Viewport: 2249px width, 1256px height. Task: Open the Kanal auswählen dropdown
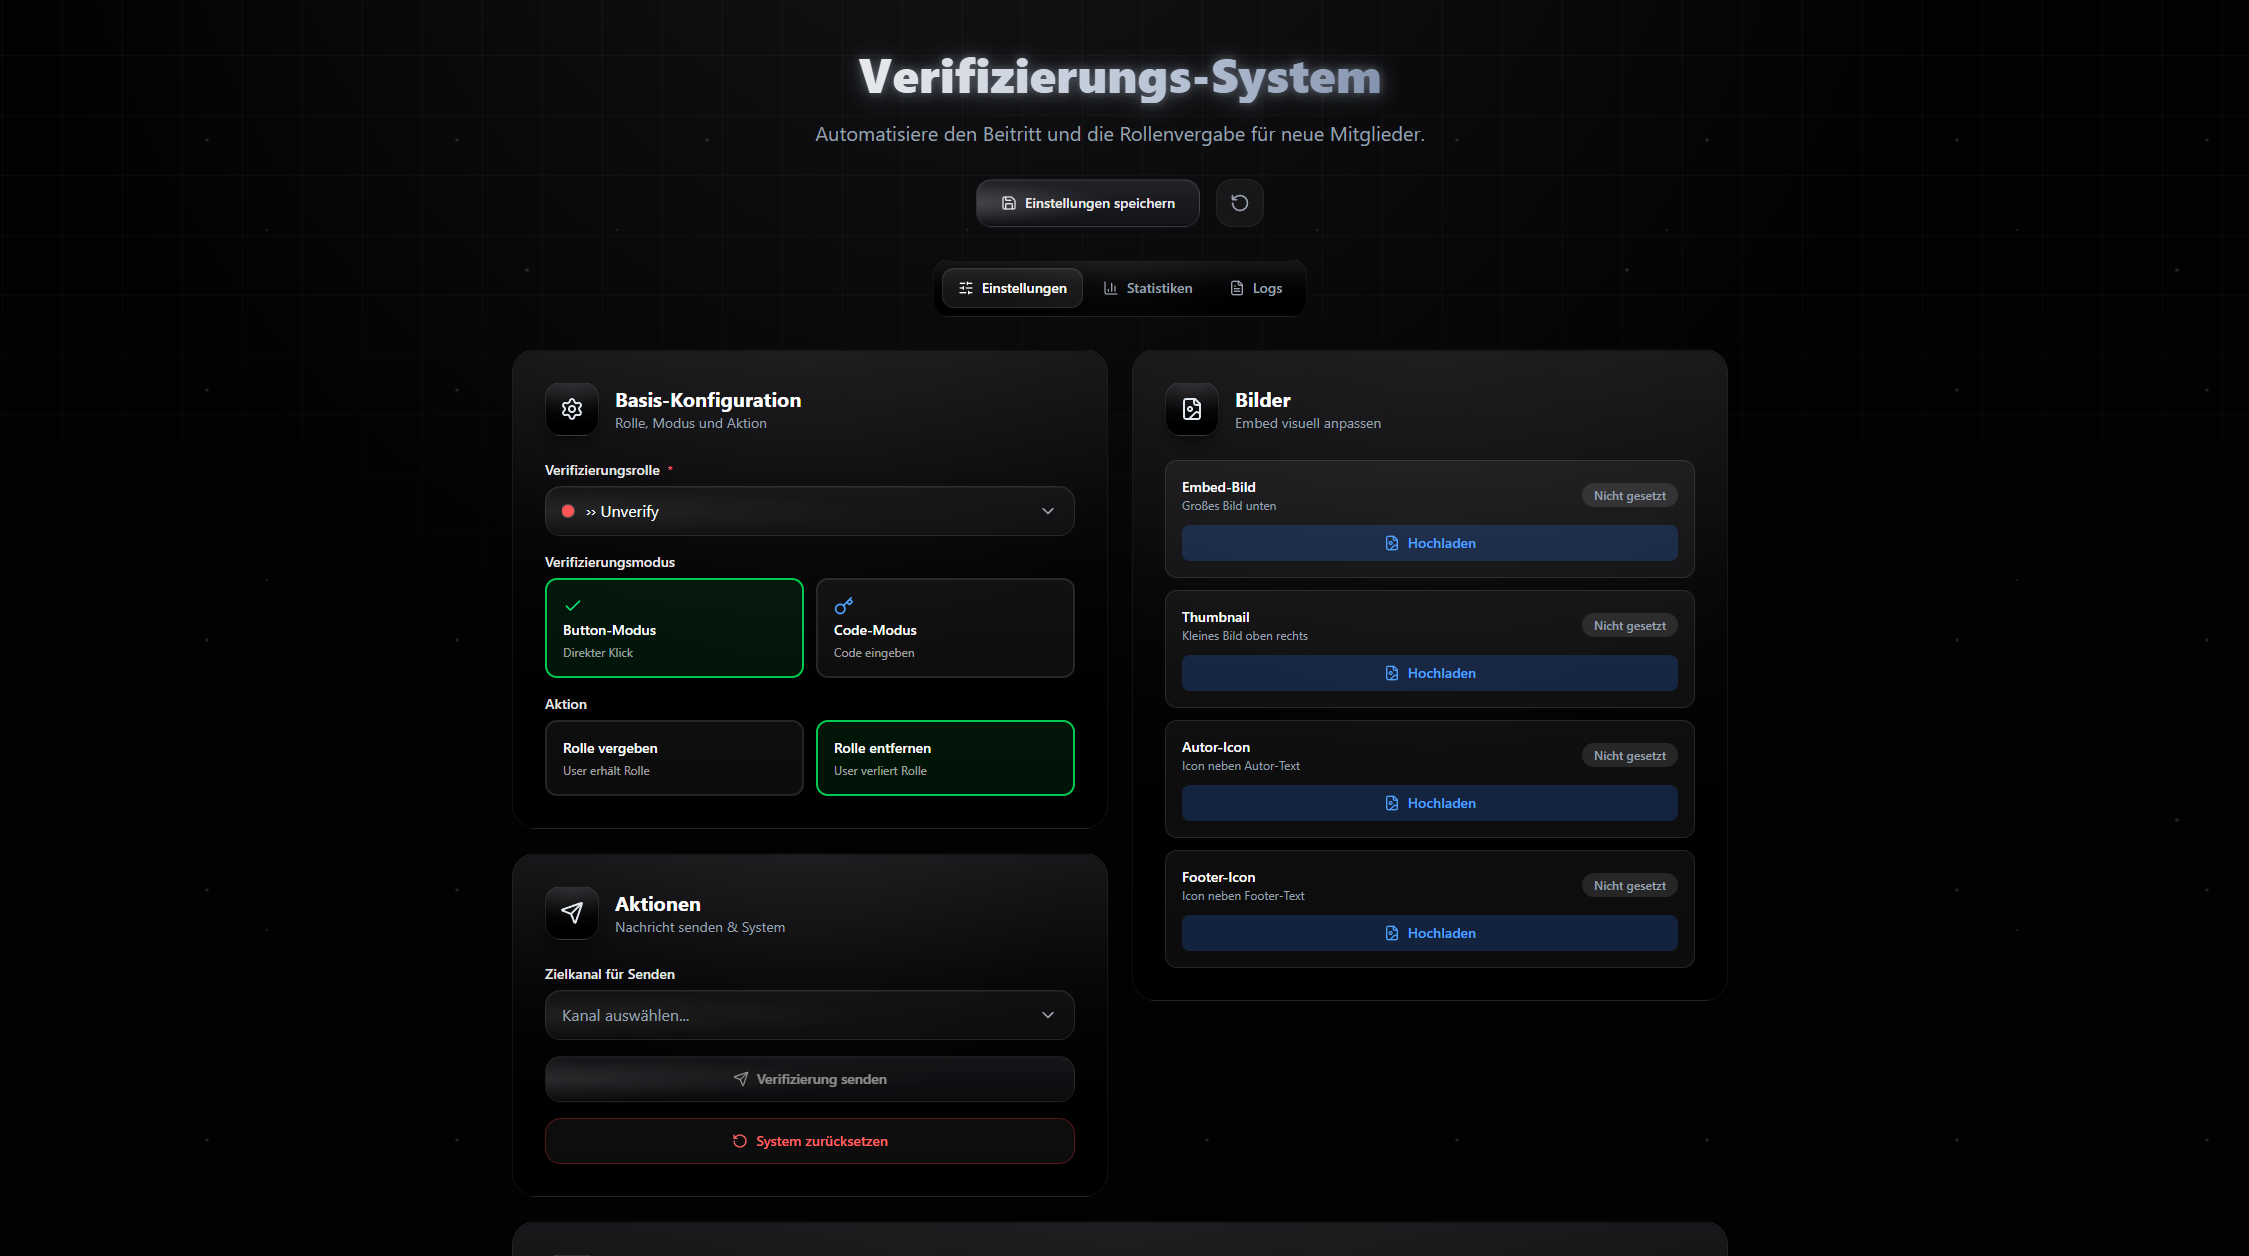click(808, 1015)
